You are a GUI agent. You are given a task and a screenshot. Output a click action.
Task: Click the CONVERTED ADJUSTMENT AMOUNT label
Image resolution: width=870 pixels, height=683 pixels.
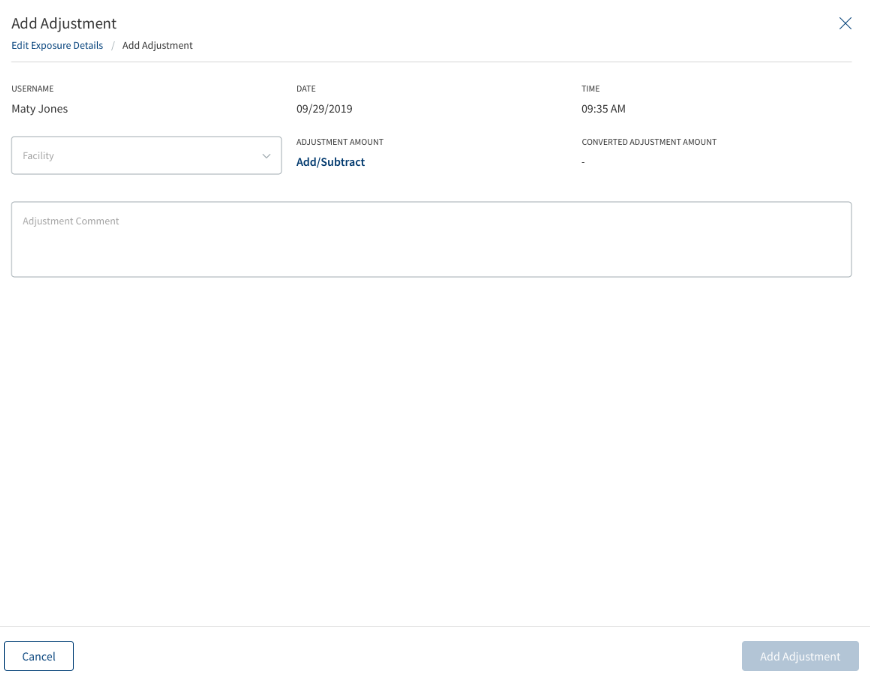click(649, 142)
